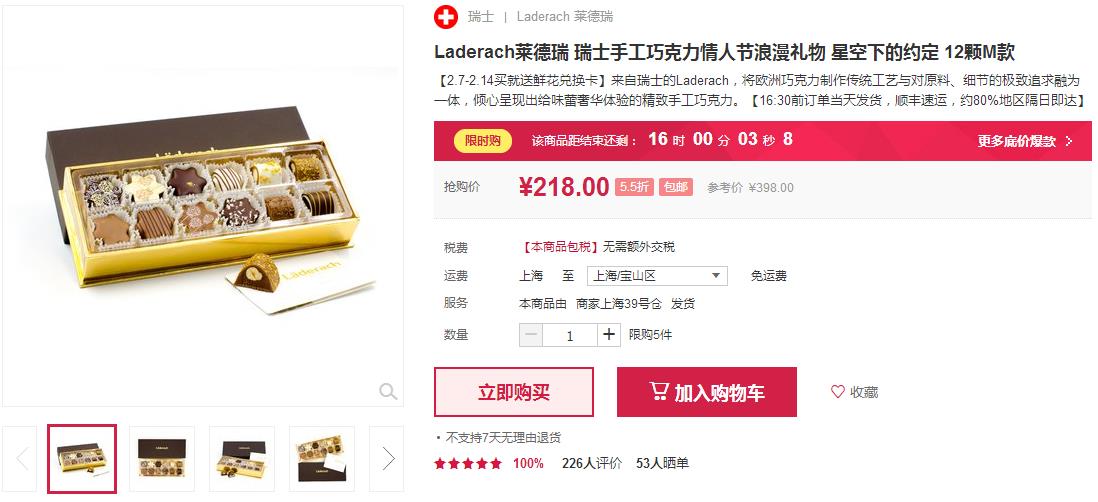Click the magnifier zoom icon on product image
This screenshot has height=502, width=1098.
point(388,391)
